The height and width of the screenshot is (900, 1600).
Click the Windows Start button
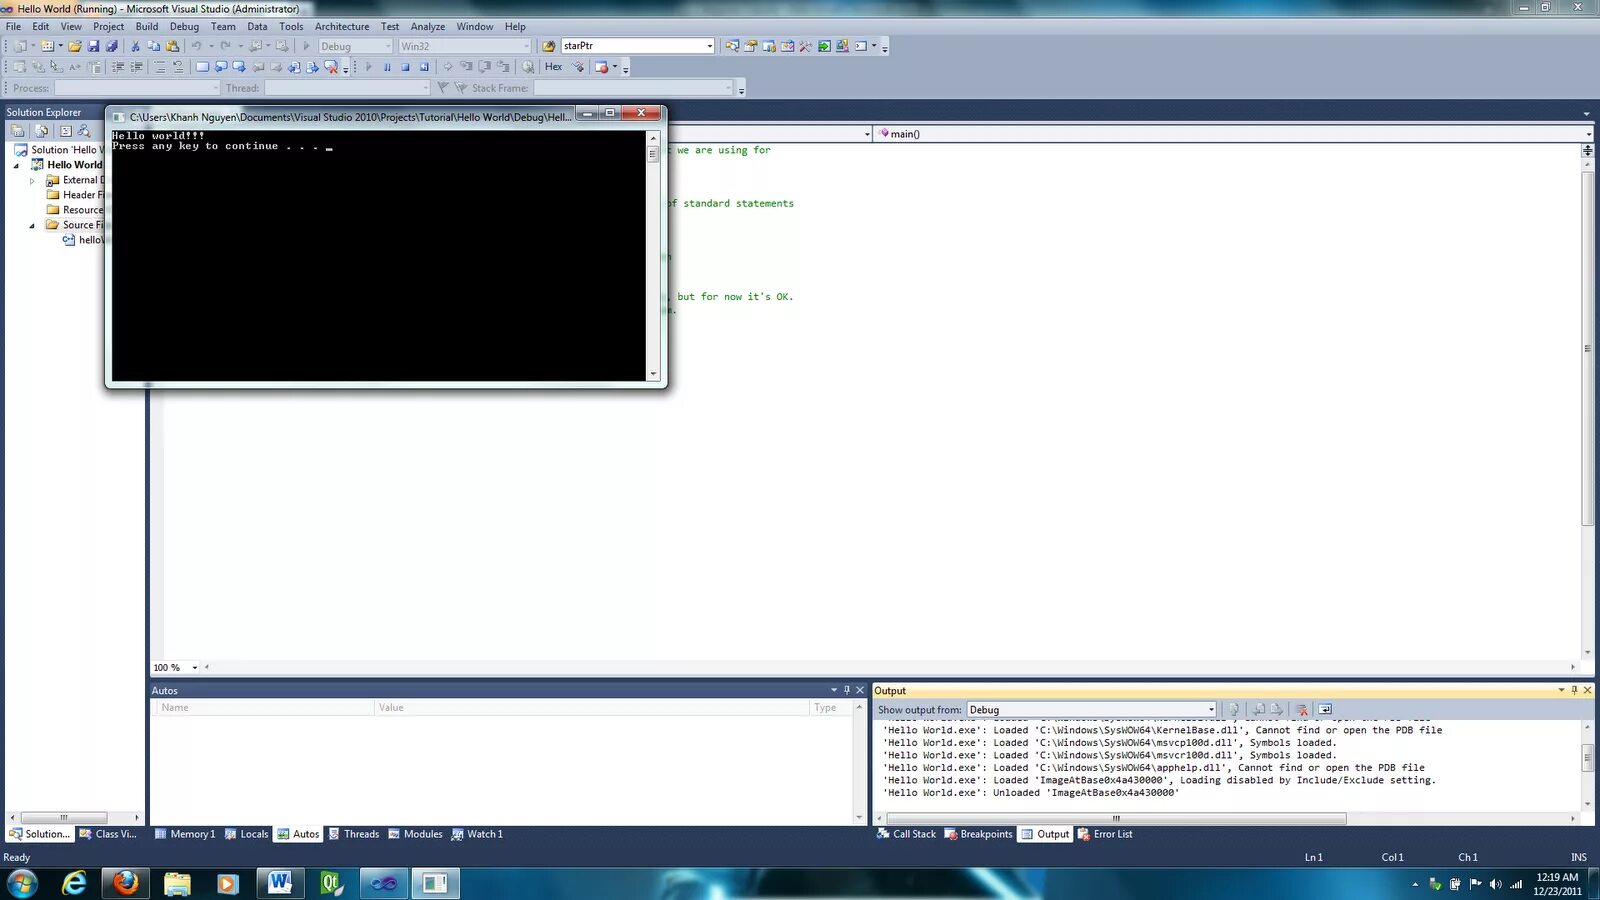[22, 883]
